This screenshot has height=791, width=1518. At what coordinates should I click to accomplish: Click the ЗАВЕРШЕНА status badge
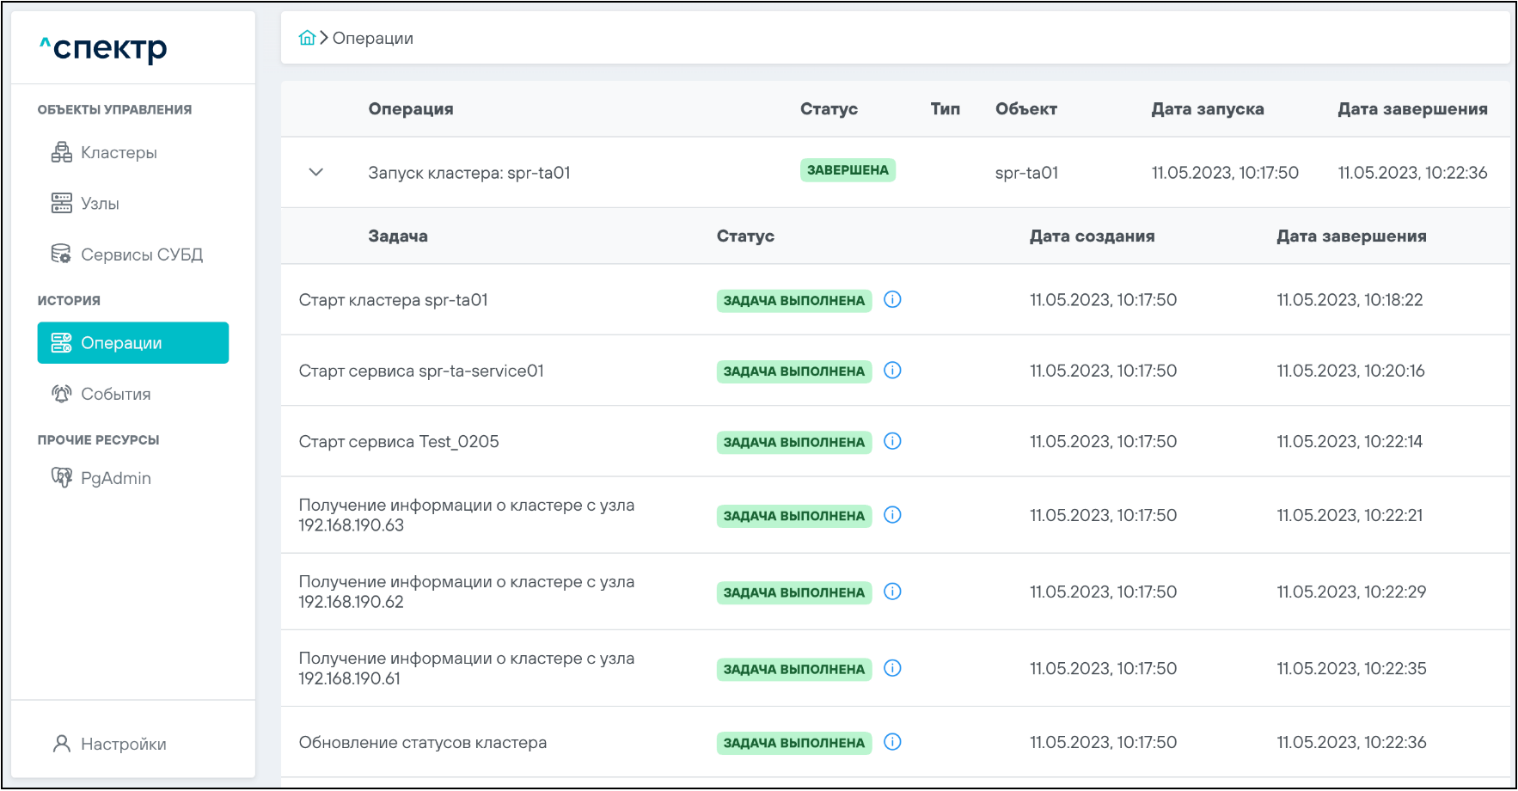tap(847, 171)
